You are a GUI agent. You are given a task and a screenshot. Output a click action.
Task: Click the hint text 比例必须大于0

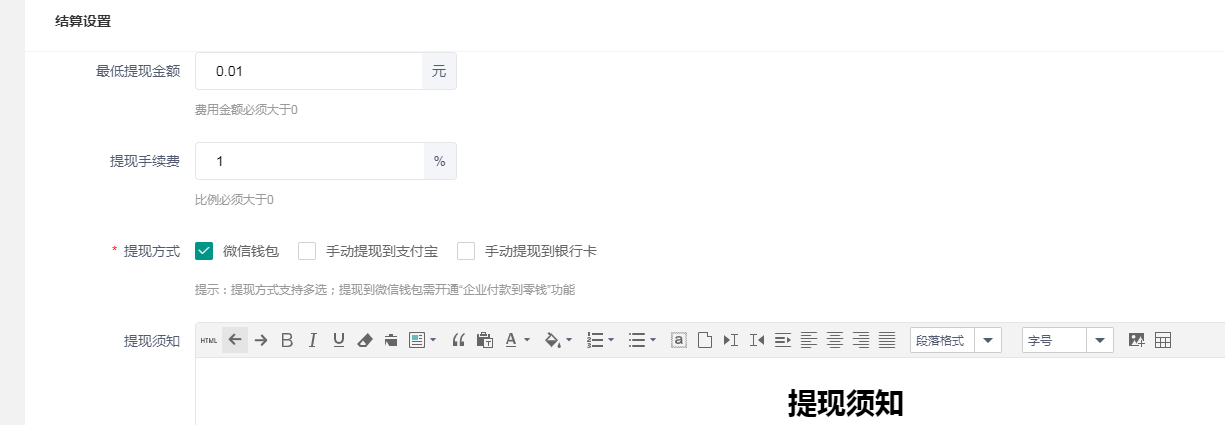[234, 200]
